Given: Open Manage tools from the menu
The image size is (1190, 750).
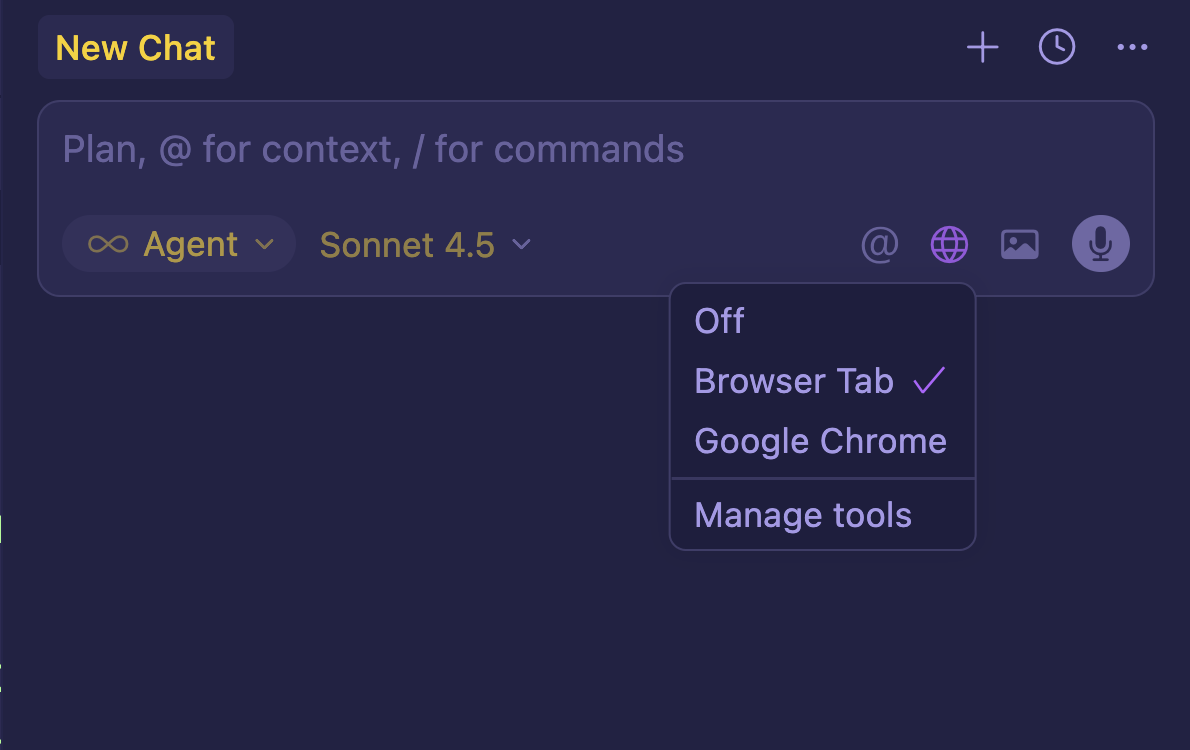Looking at the screenshot, I should pos(803,514).
